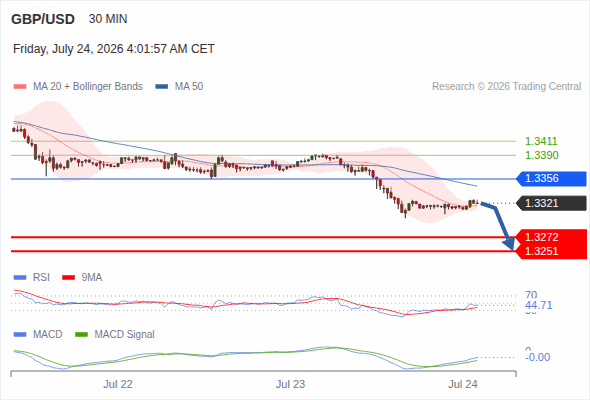Click the MACD blue legend swatch

[x=20, y=335]
